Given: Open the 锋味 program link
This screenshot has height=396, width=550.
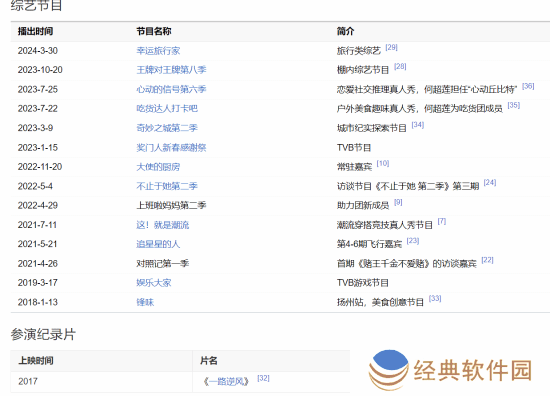Looking at the screenshot, I should (x=145, y=302).
